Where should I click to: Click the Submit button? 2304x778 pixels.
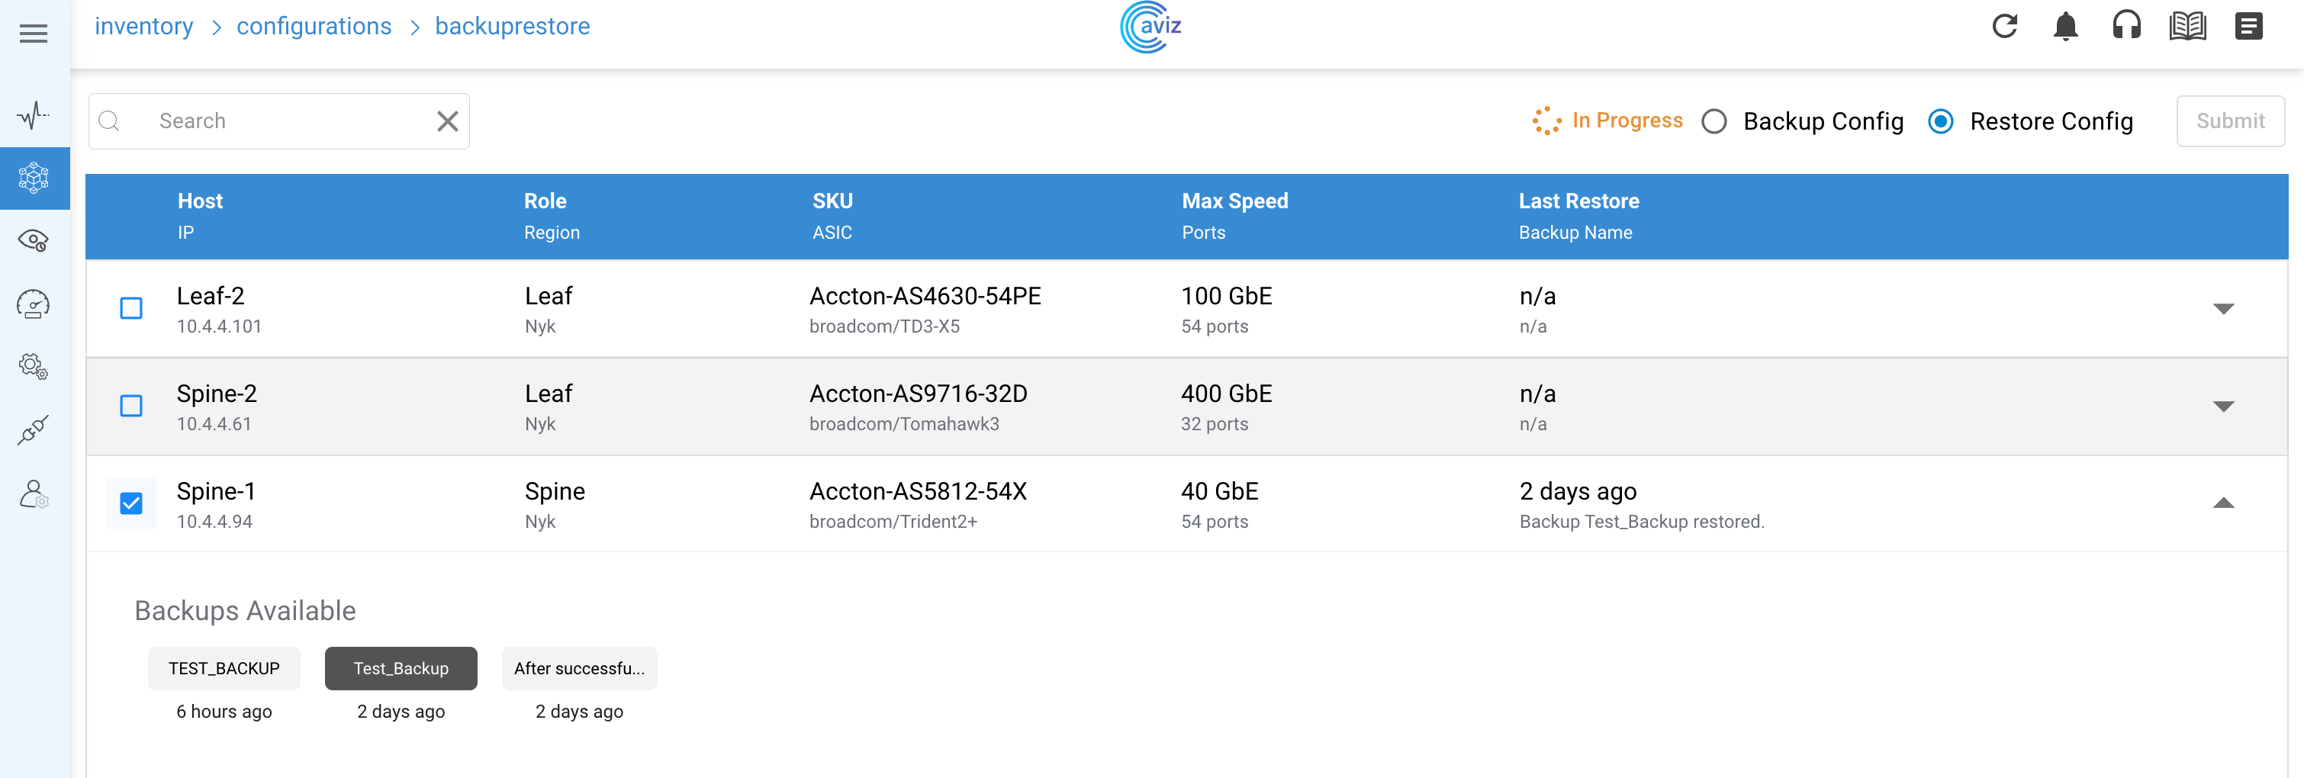click(x=2230, y=121)
